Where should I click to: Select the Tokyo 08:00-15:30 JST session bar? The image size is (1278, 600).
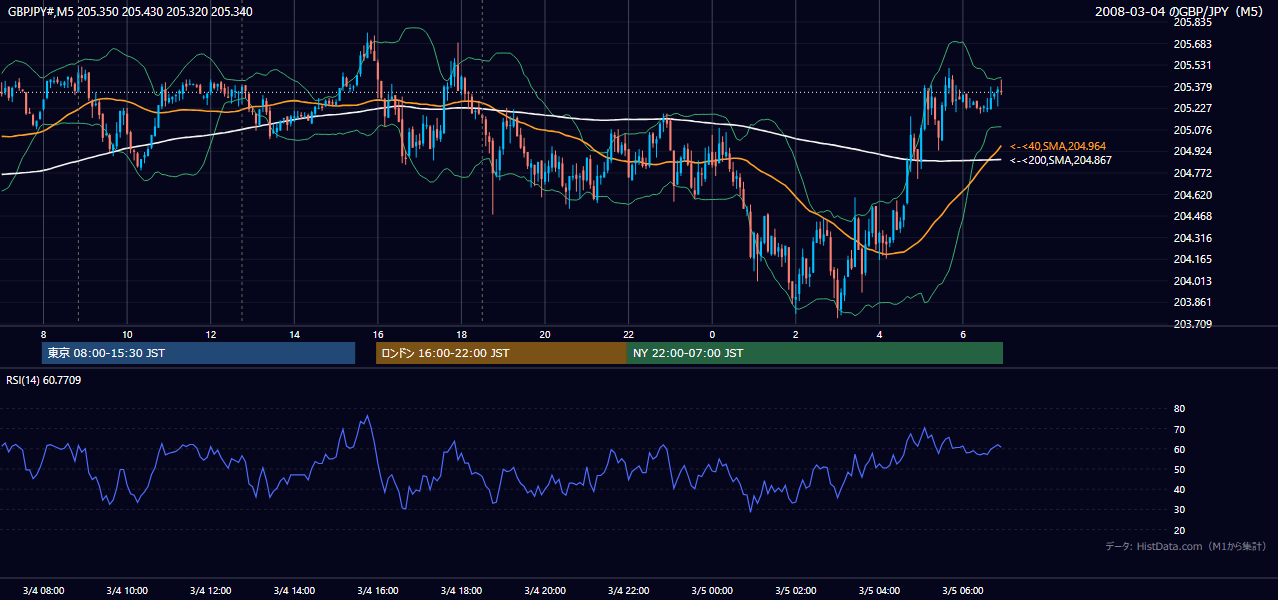tap(198, 353)
